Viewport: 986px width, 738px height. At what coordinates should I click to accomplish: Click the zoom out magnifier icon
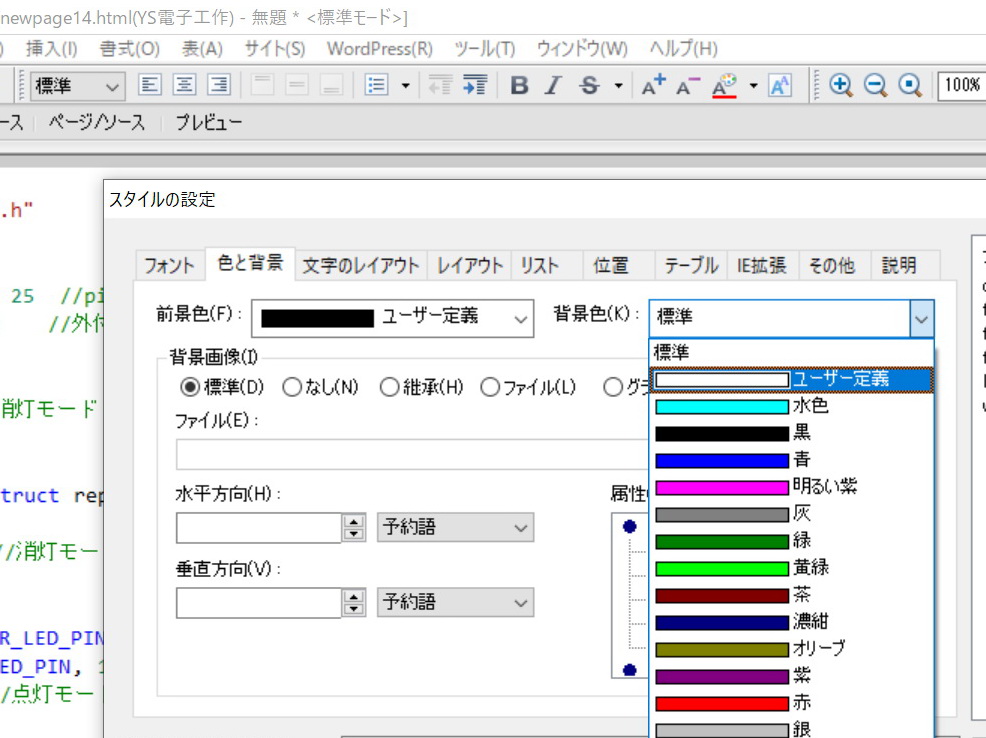(875, 86)
